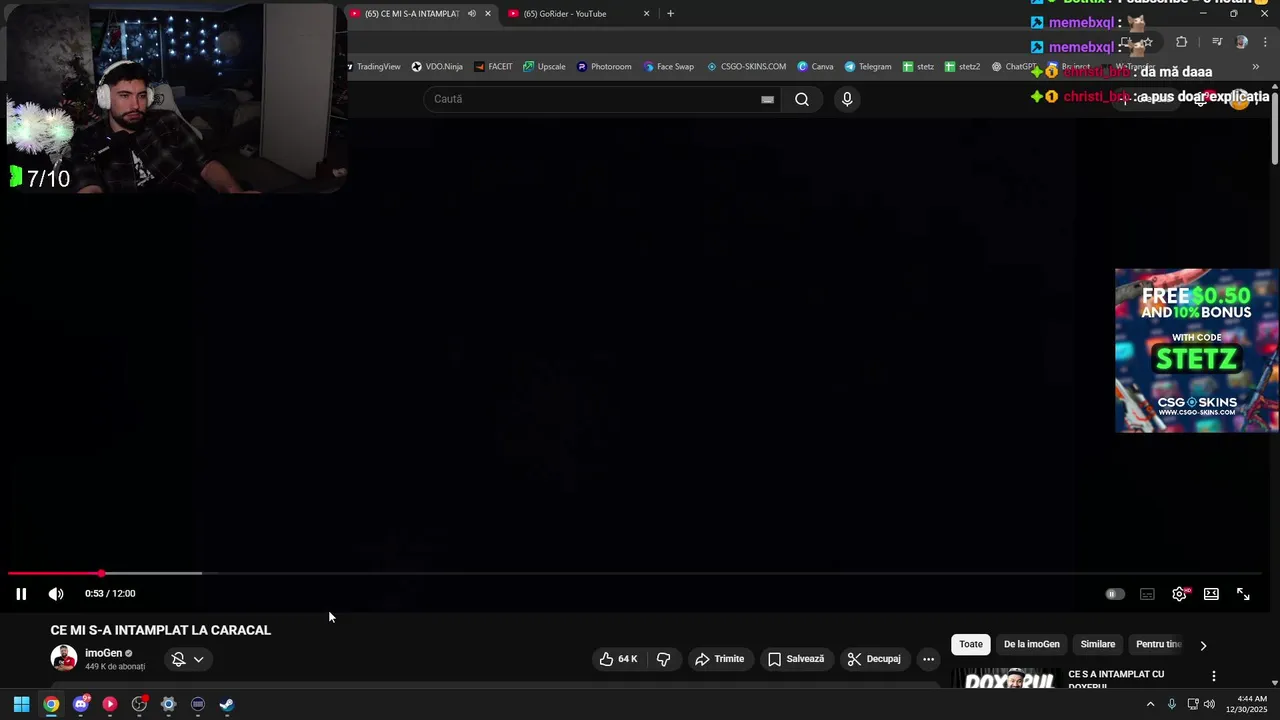Open a new browser tab
Screen dimensions: 1280x720
tap(670, 14)
